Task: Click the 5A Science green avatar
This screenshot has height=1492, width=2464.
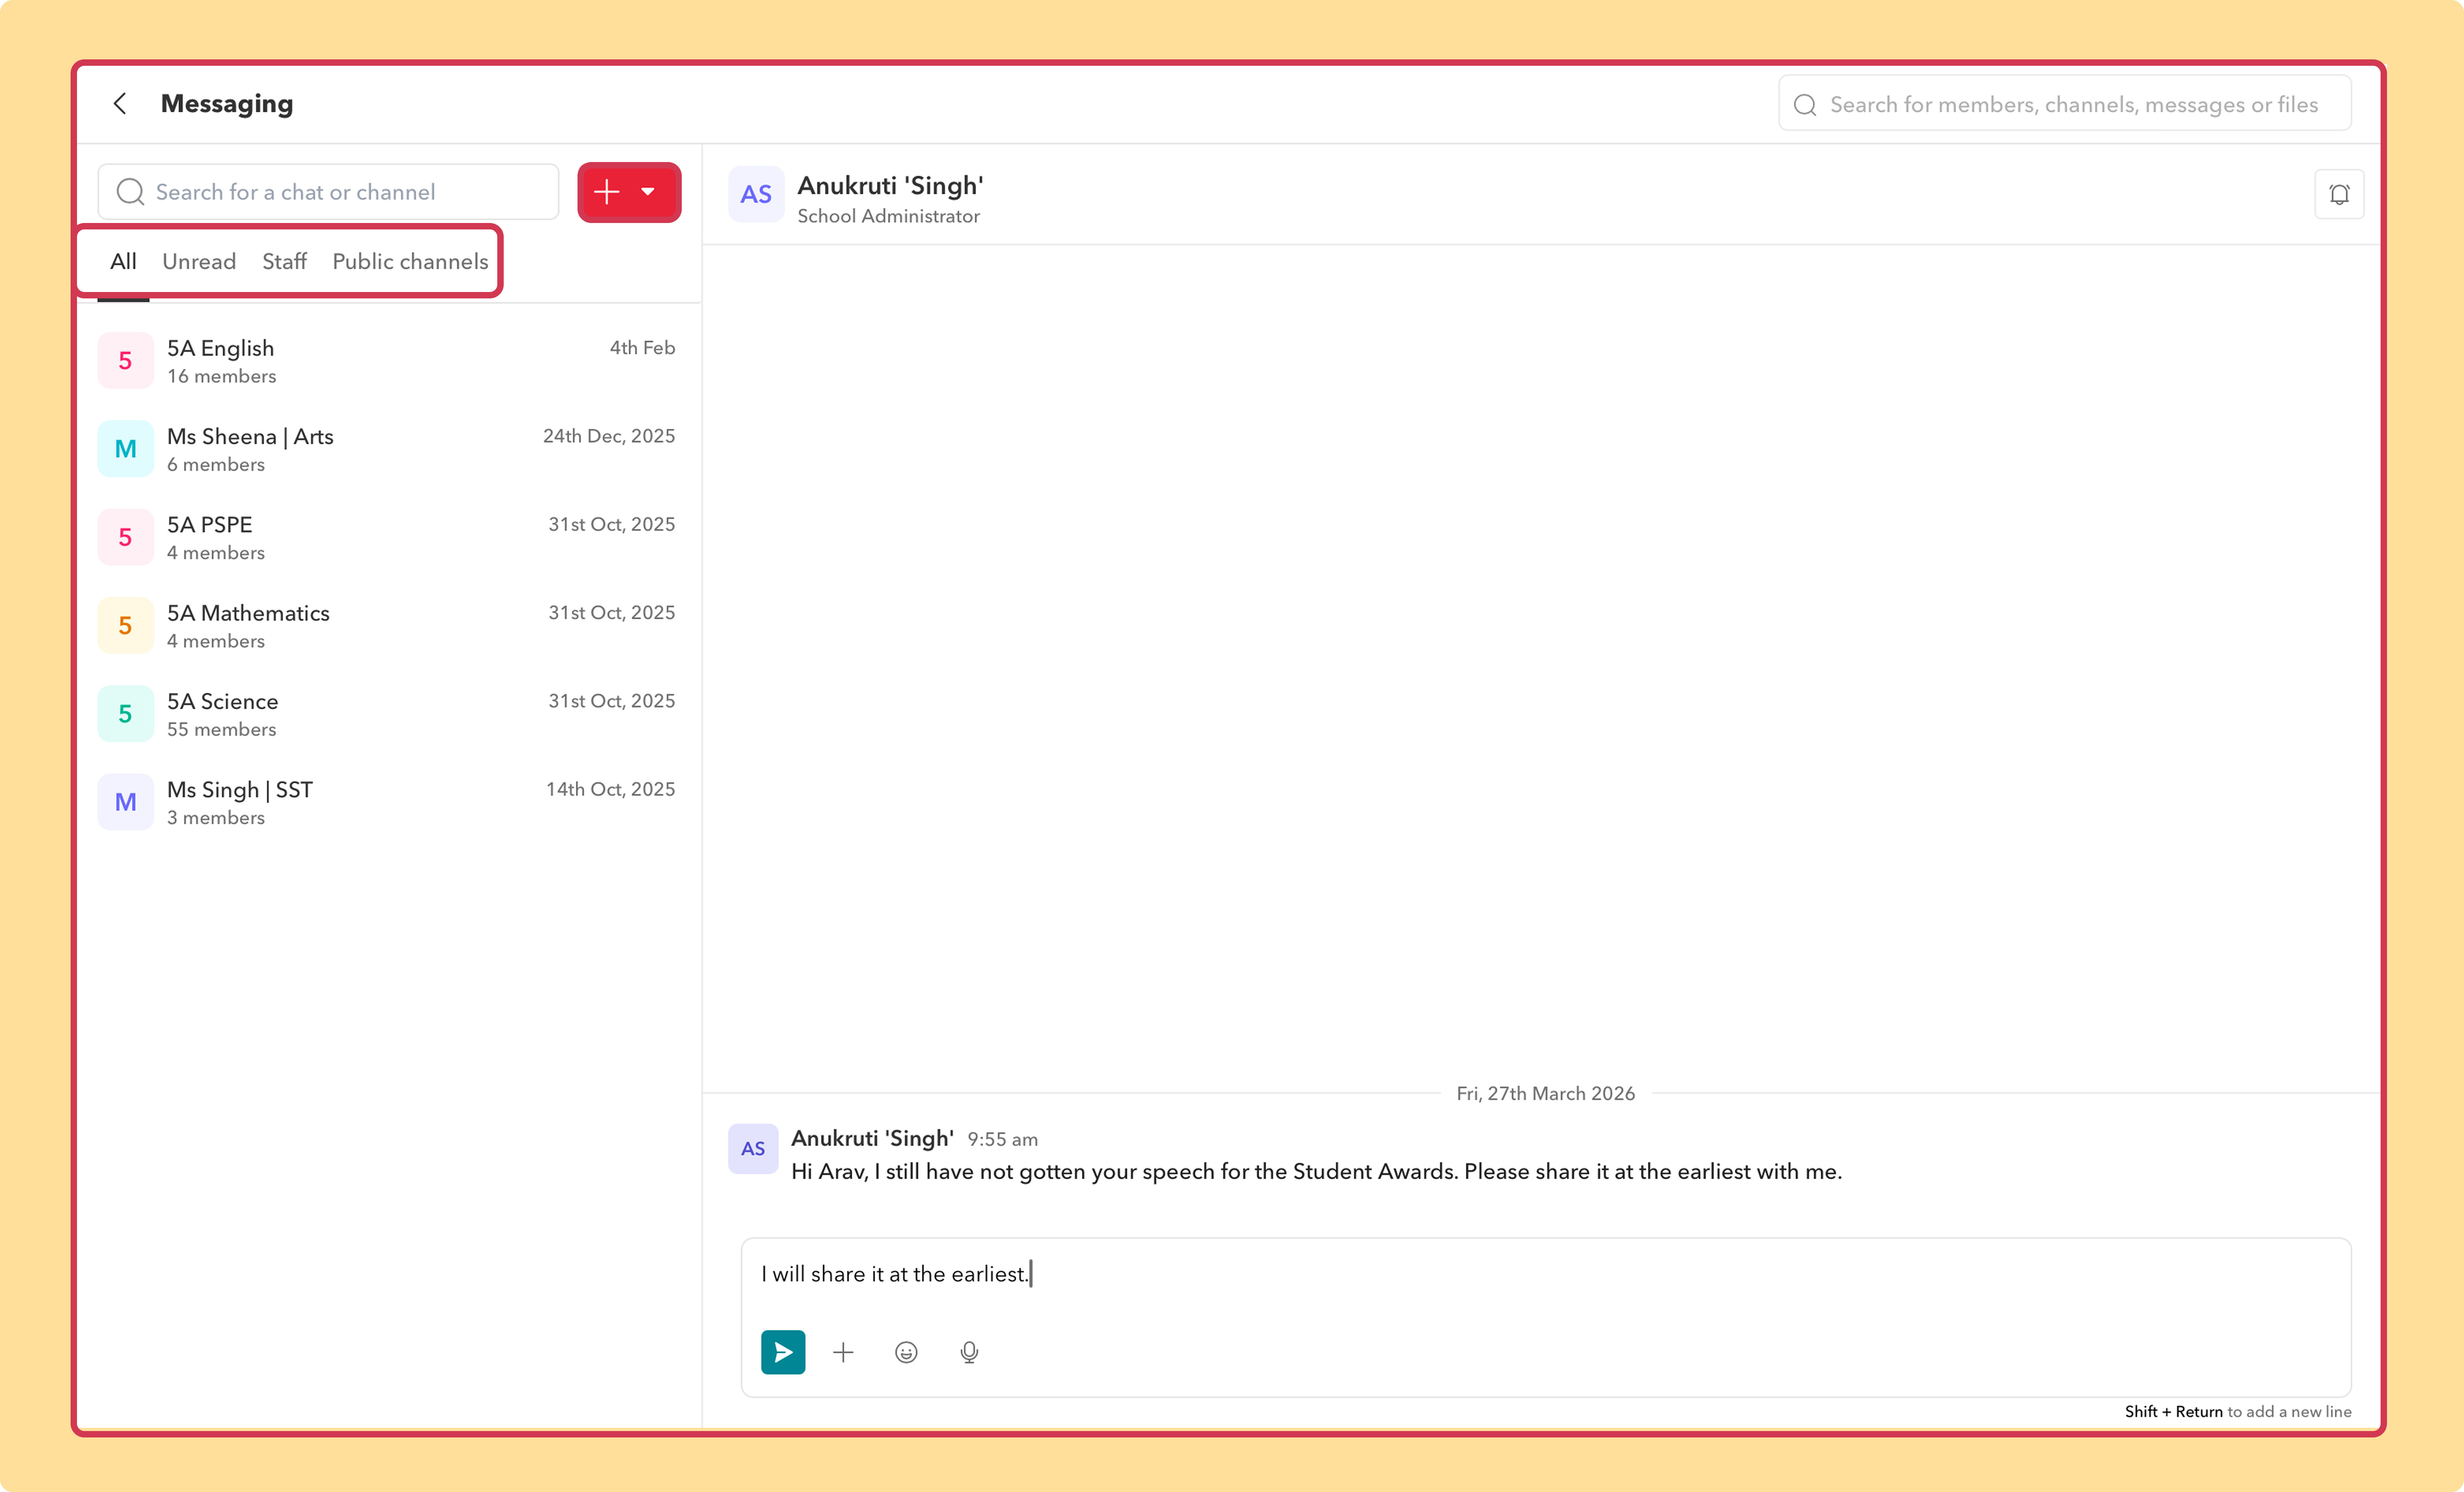Action: [125, 714]
